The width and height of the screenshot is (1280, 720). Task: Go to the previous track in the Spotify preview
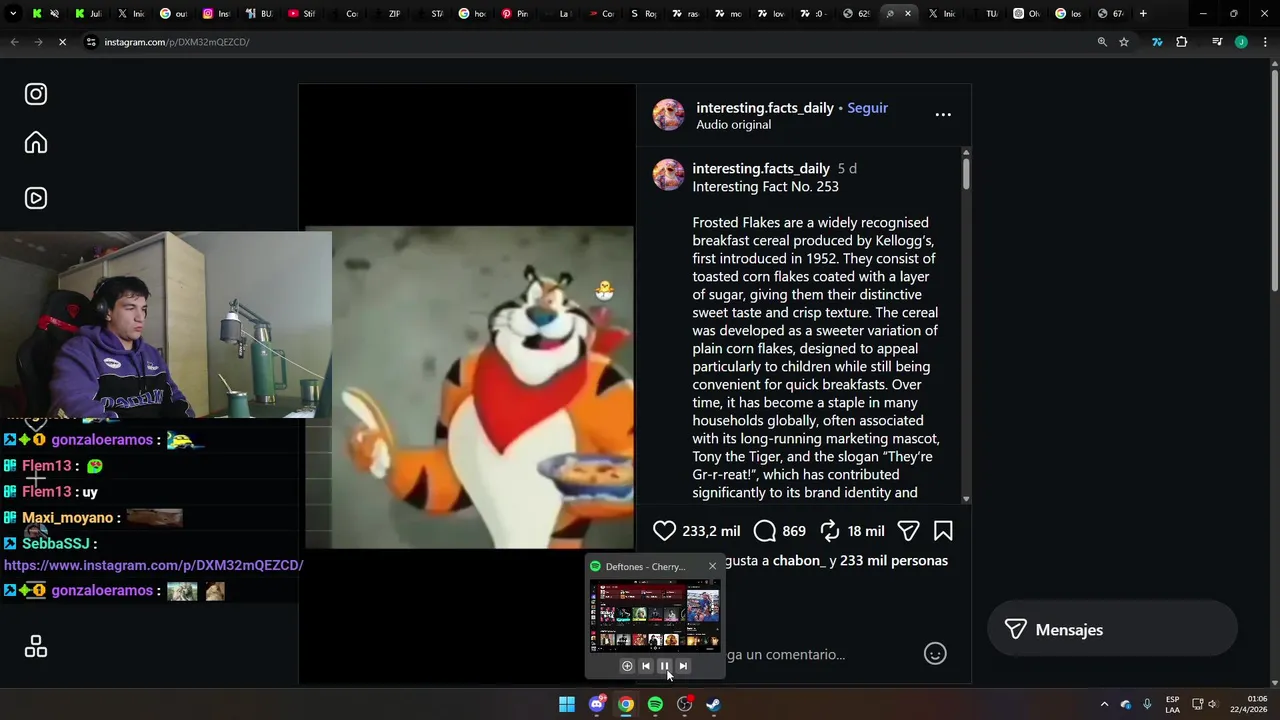coord(645,666)
